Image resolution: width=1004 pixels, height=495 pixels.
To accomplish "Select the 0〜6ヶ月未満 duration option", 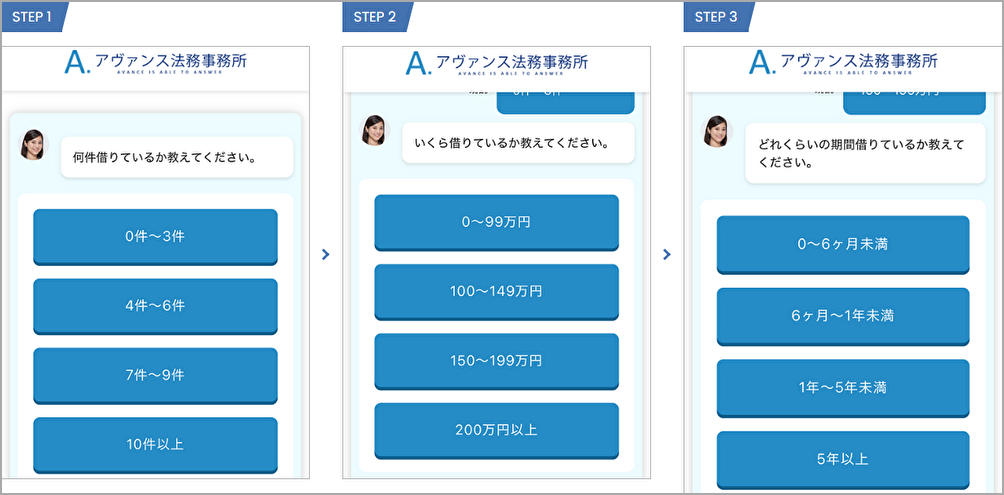I will coord(842,244).
